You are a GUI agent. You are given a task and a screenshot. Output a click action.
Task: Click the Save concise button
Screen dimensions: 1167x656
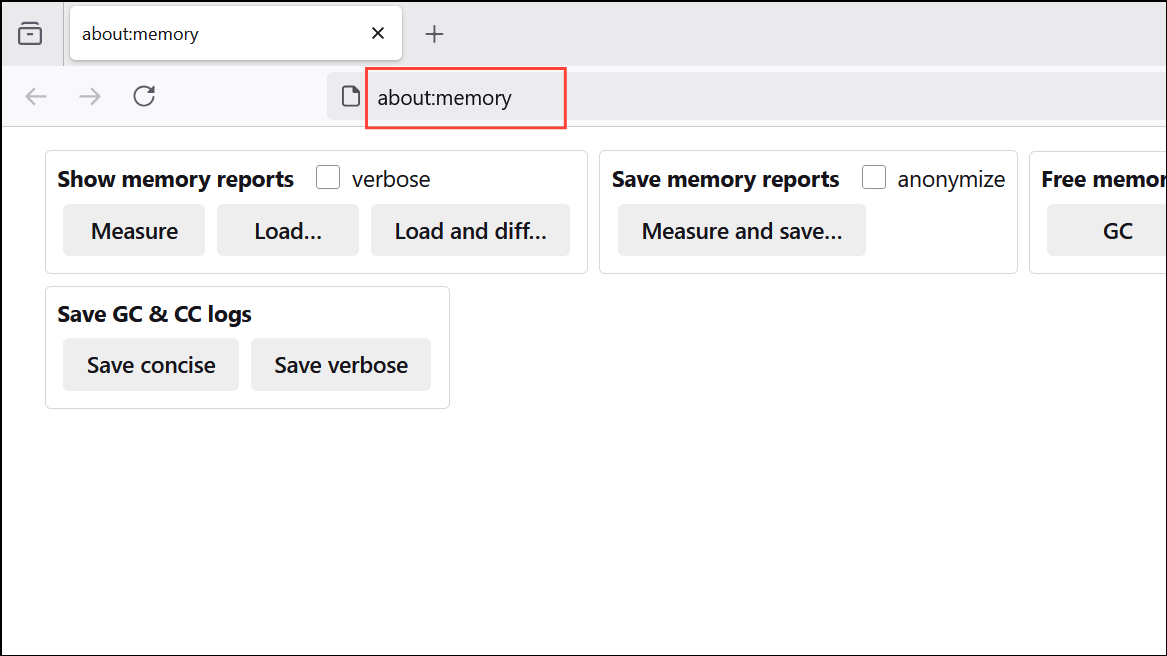pos(150,364)
